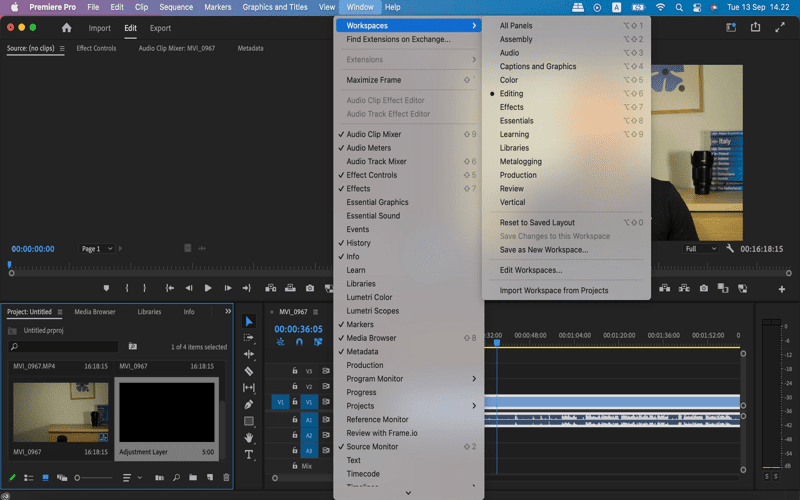Pick the Razor tool
Image resolution: width=800 pixels, height=500 pixels.
point(249,371)
